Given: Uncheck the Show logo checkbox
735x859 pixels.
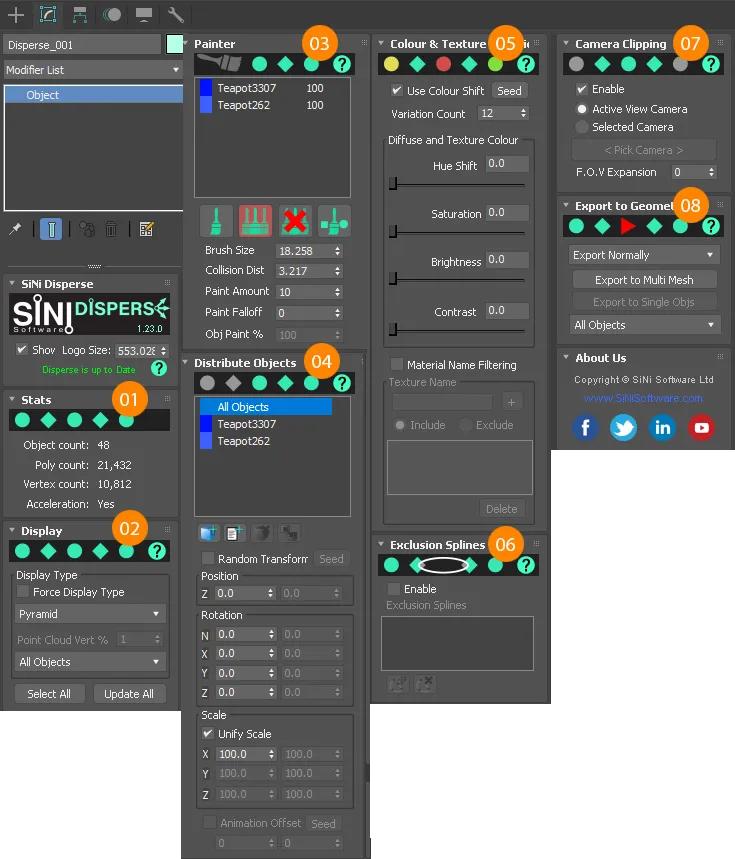Looking at the screenshot, I should (22, 350).
